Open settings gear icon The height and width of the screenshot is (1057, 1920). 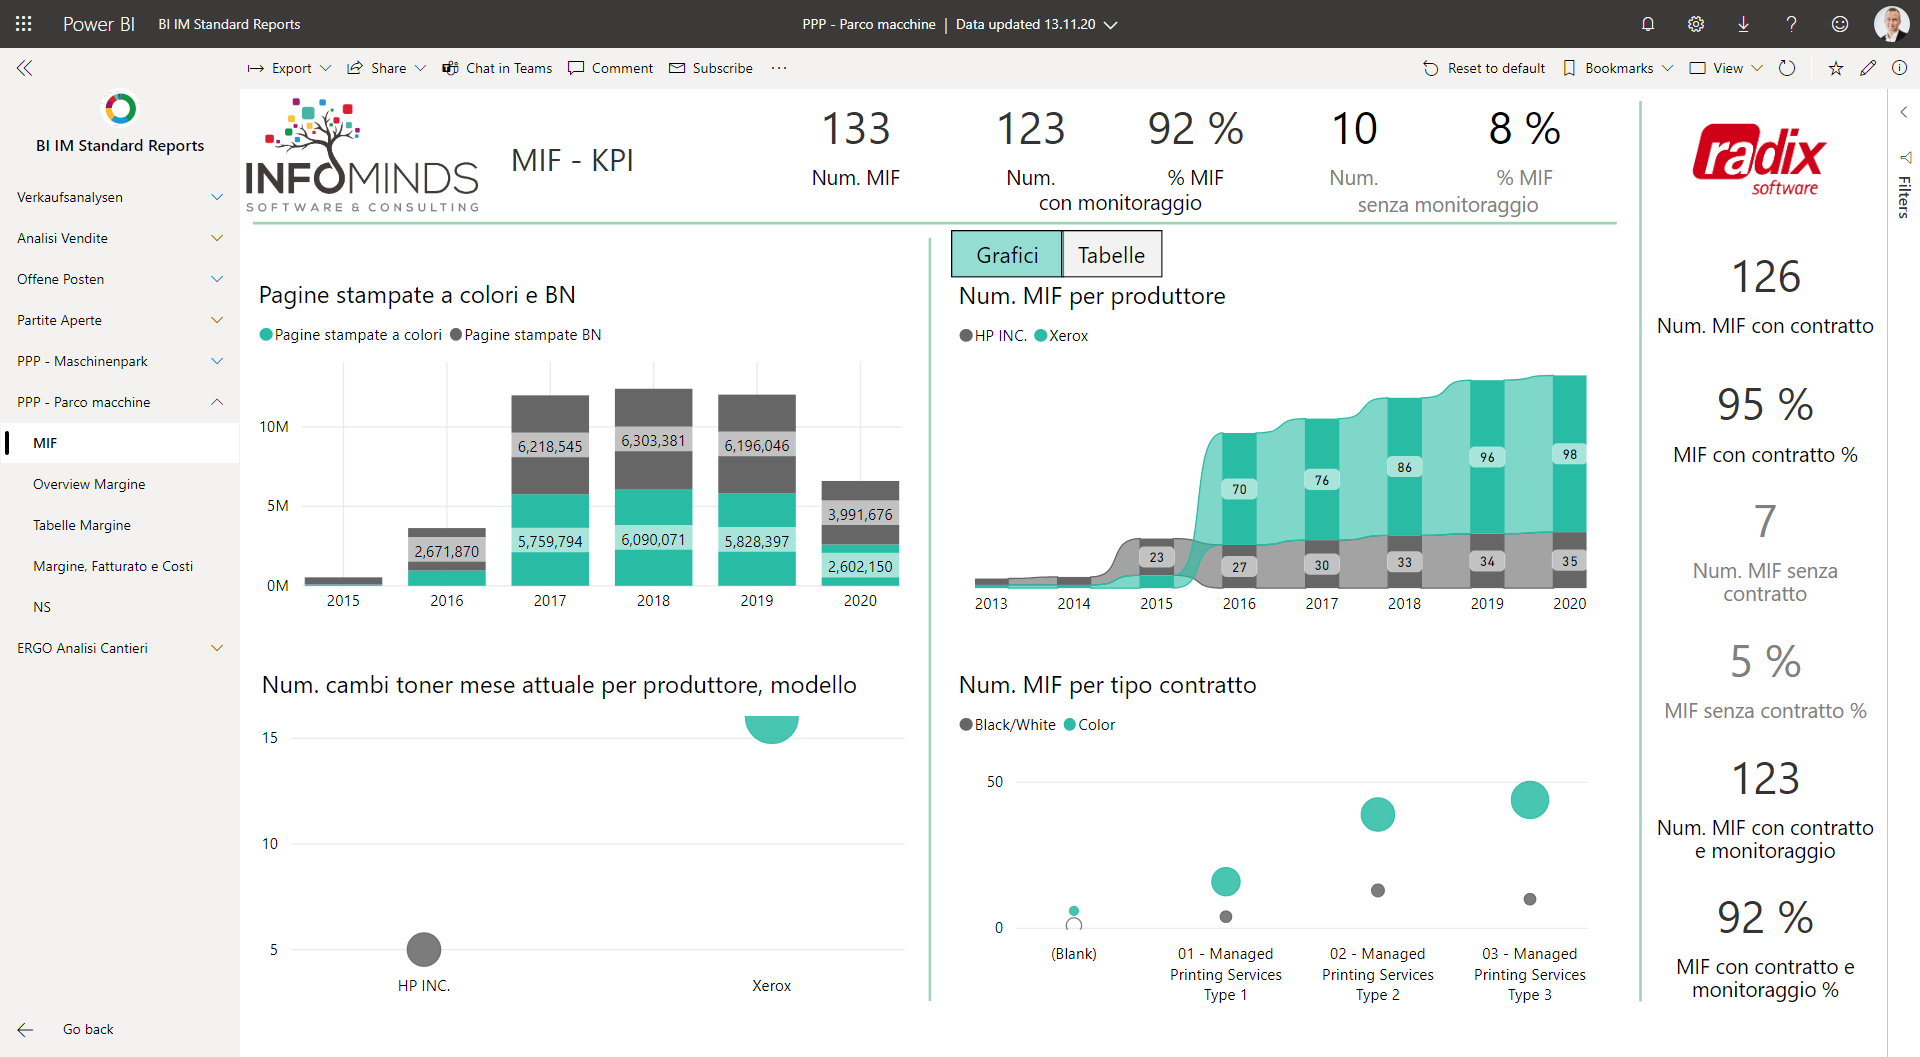[1696, 24]
